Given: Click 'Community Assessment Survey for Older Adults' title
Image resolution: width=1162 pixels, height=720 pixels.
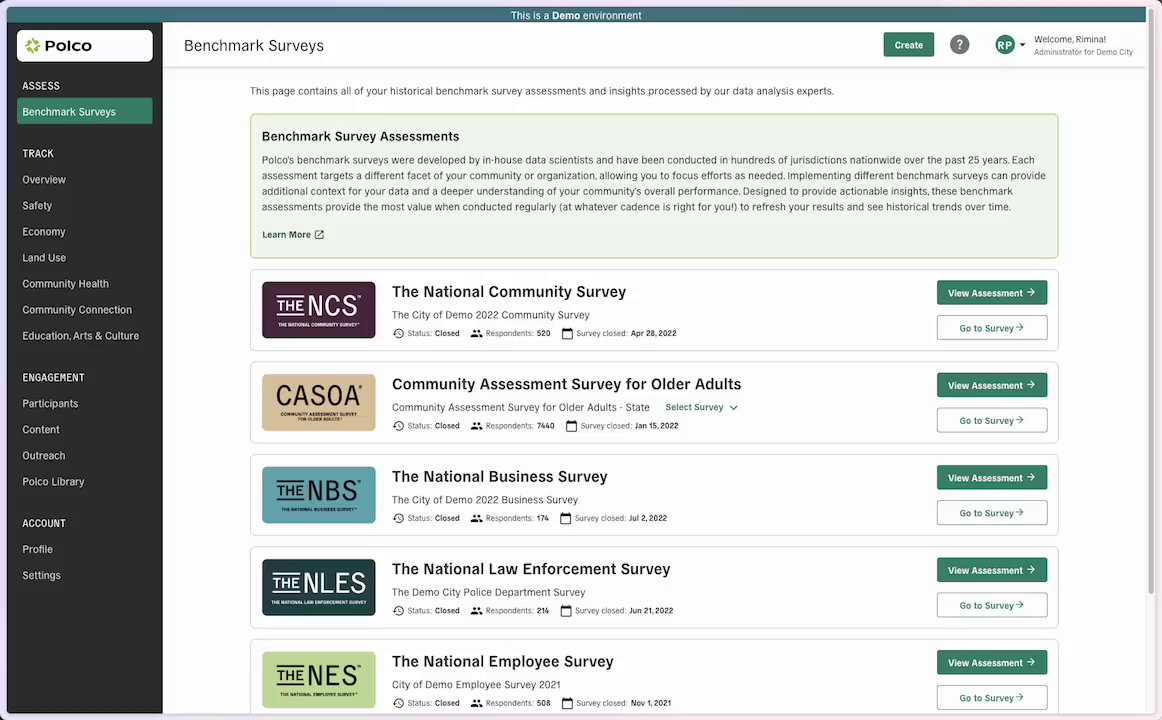Looking at the screenshot, I should tap(566, 384).
